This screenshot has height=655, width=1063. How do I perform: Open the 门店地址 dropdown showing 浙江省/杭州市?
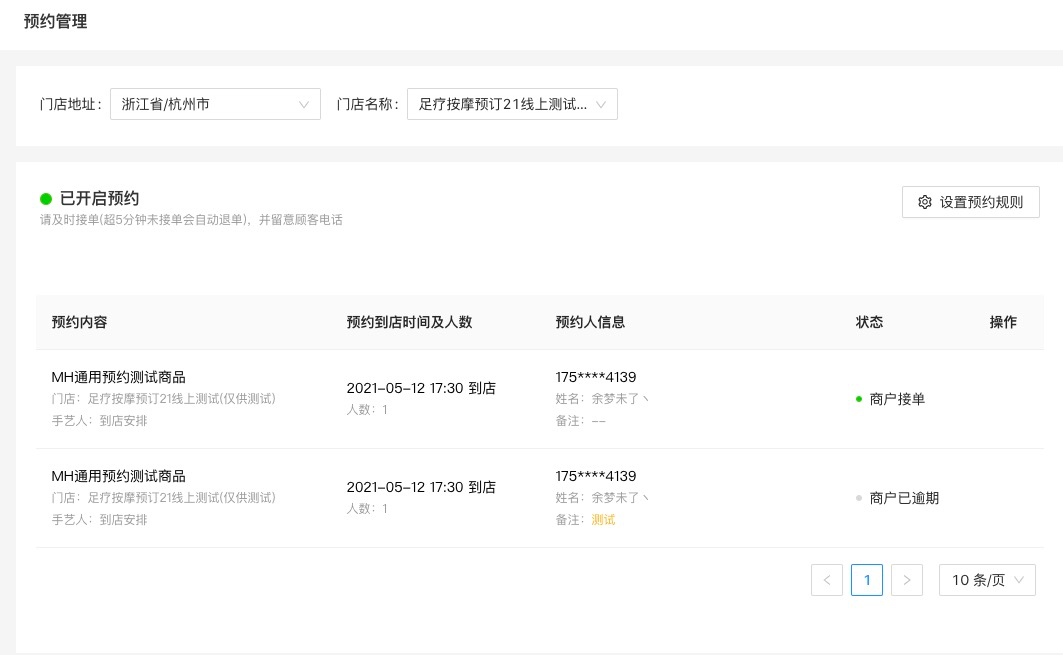pos(215,104)
